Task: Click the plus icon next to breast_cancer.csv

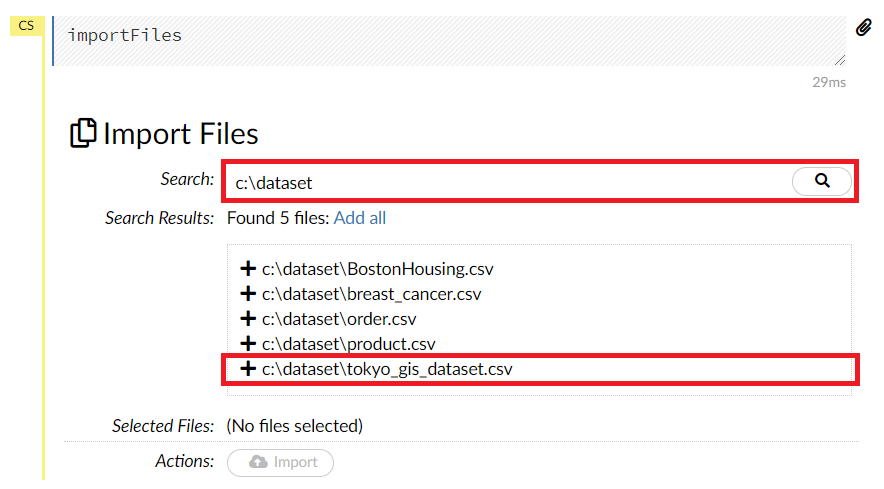Action: 248,294
